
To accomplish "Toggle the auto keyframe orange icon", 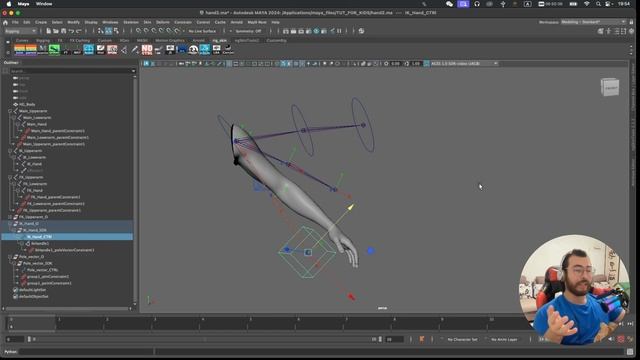I will tap(422, 339).
